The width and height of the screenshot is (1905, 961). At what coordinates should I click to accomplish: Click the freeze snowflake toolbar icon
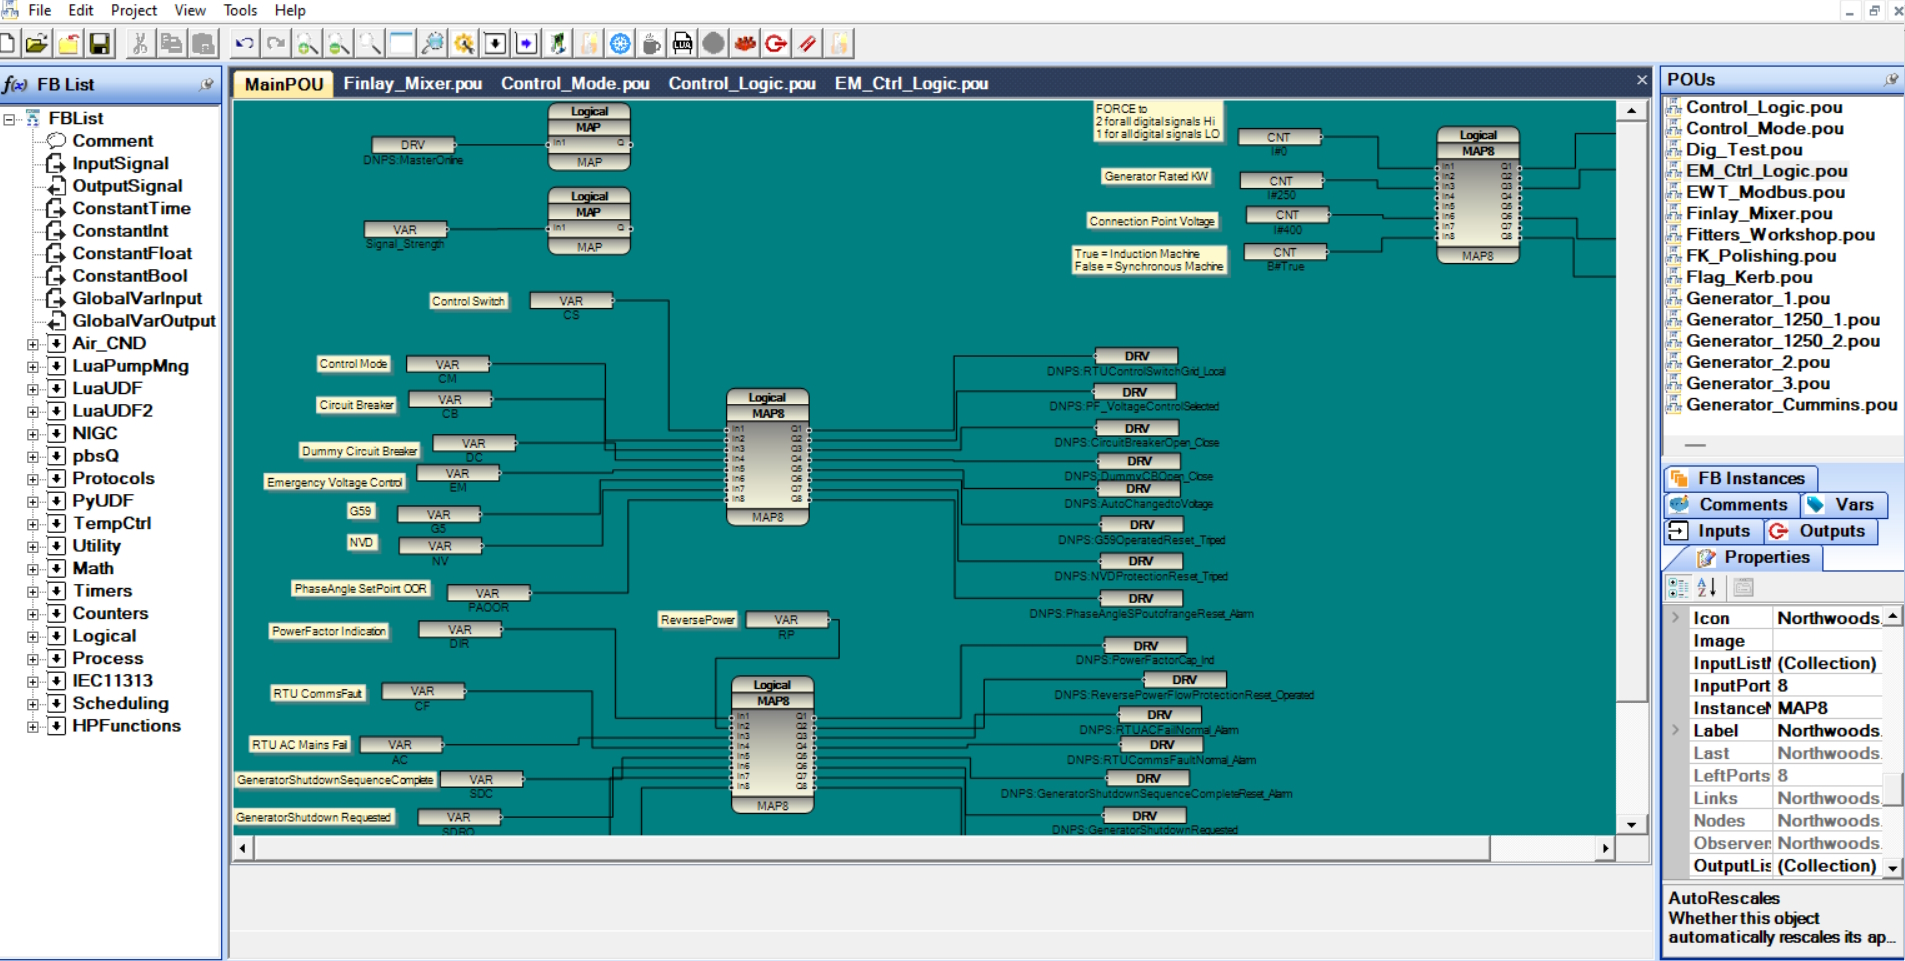[x=620, y=43]
